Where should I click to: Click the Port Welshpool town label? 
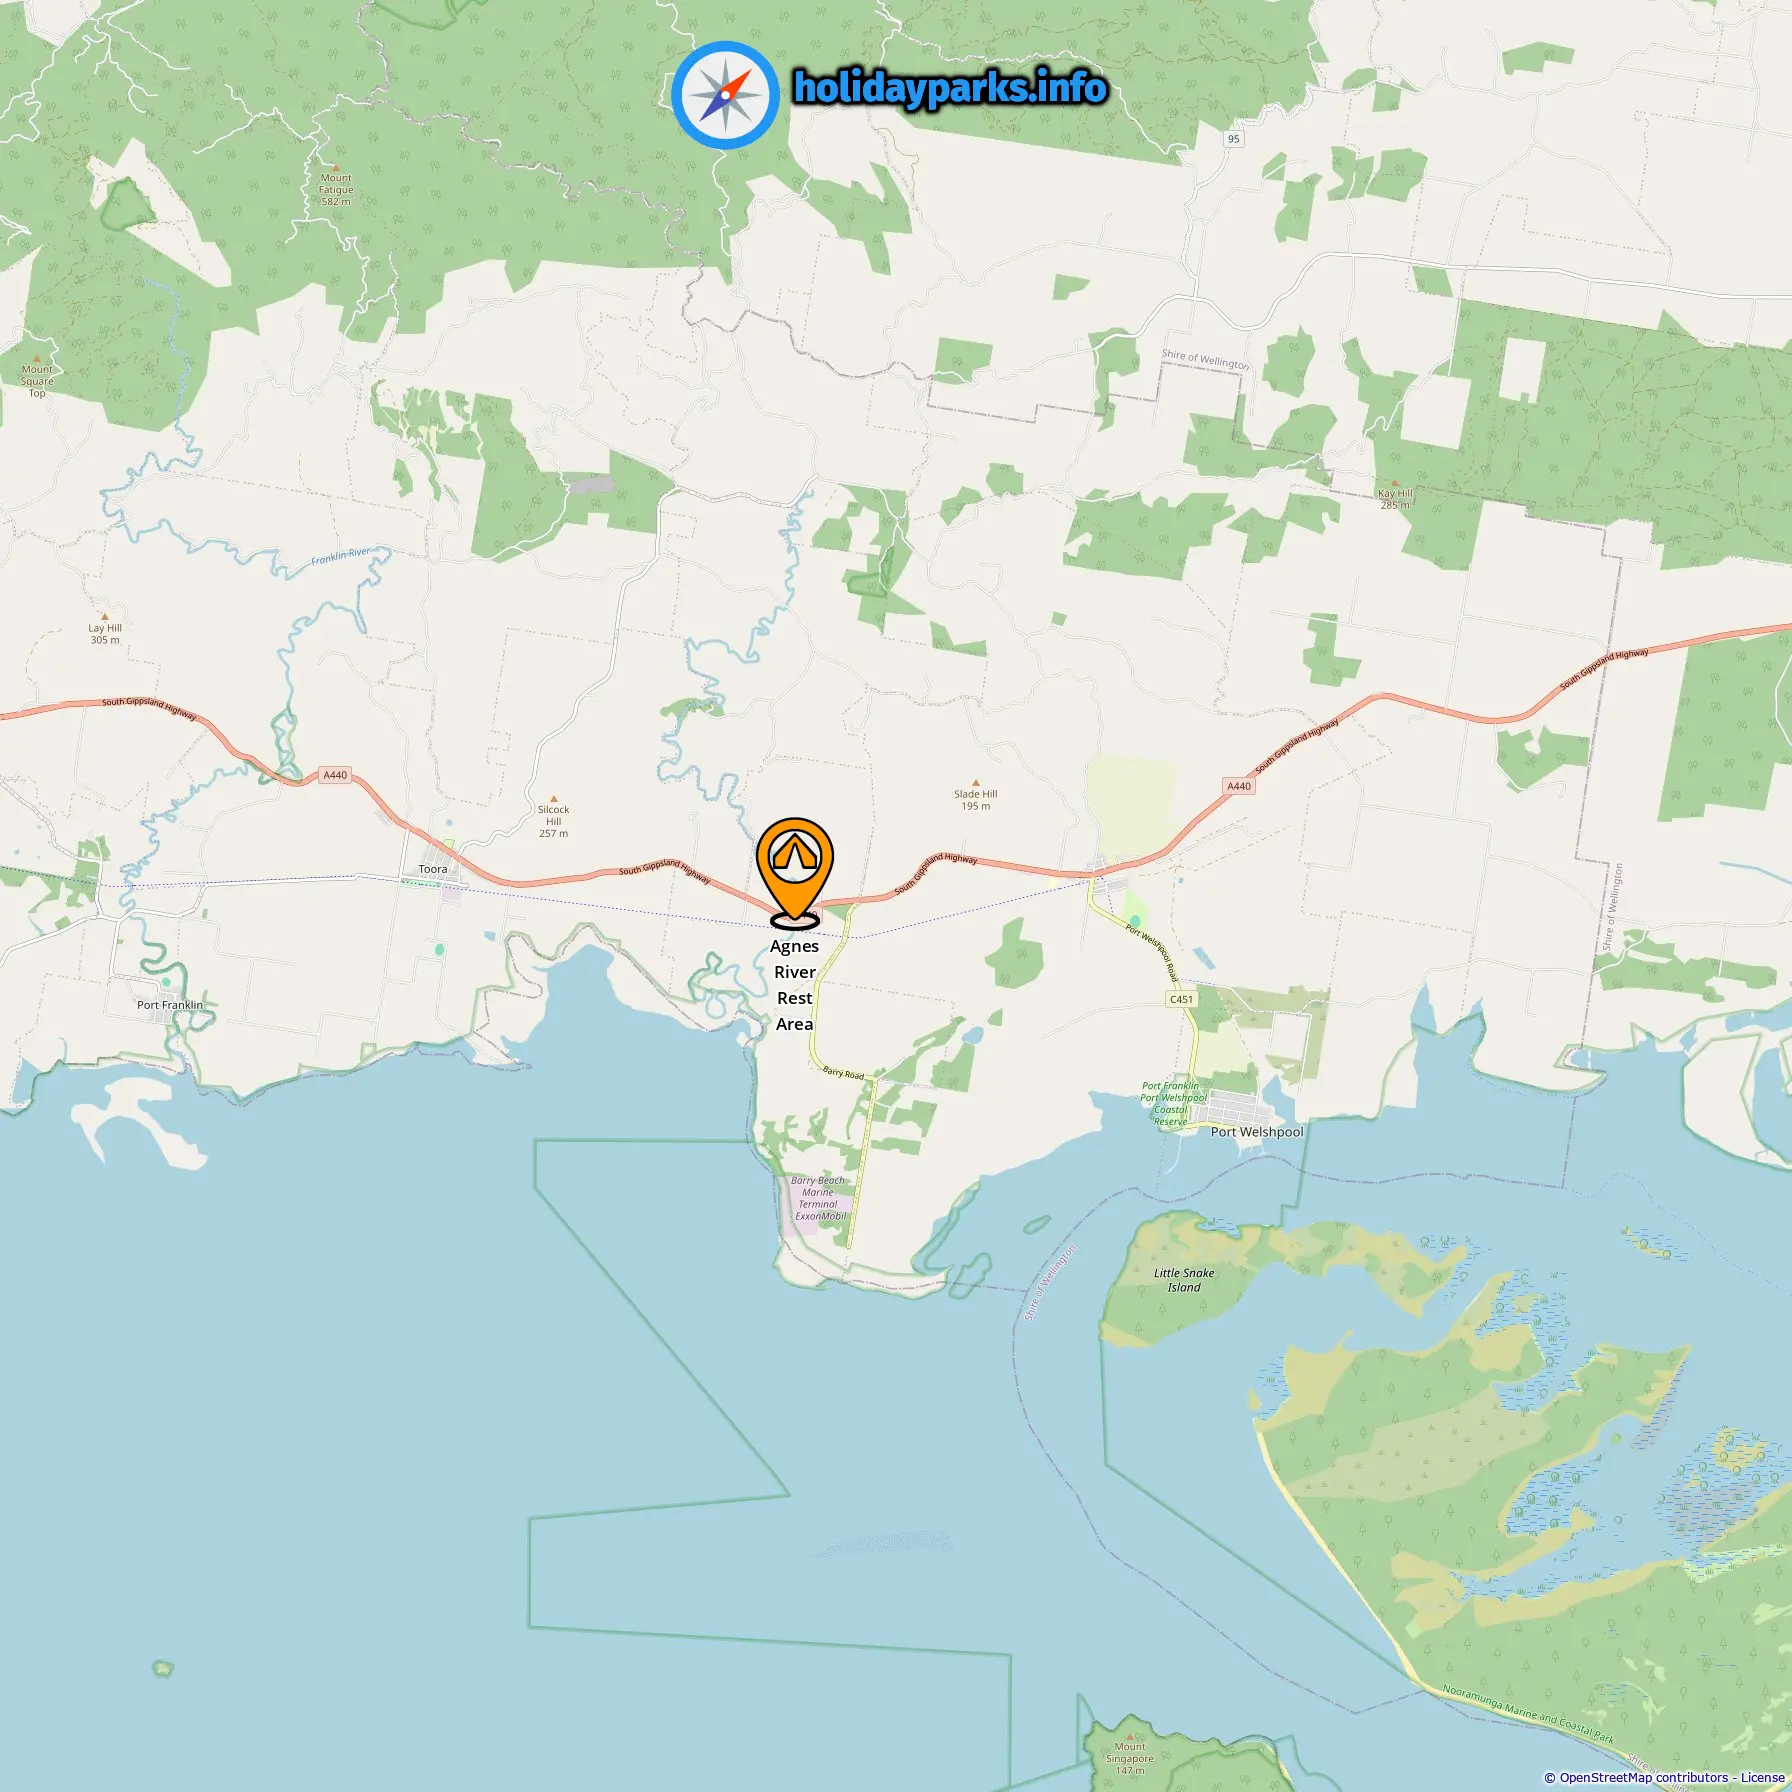pos(1257,1132)
